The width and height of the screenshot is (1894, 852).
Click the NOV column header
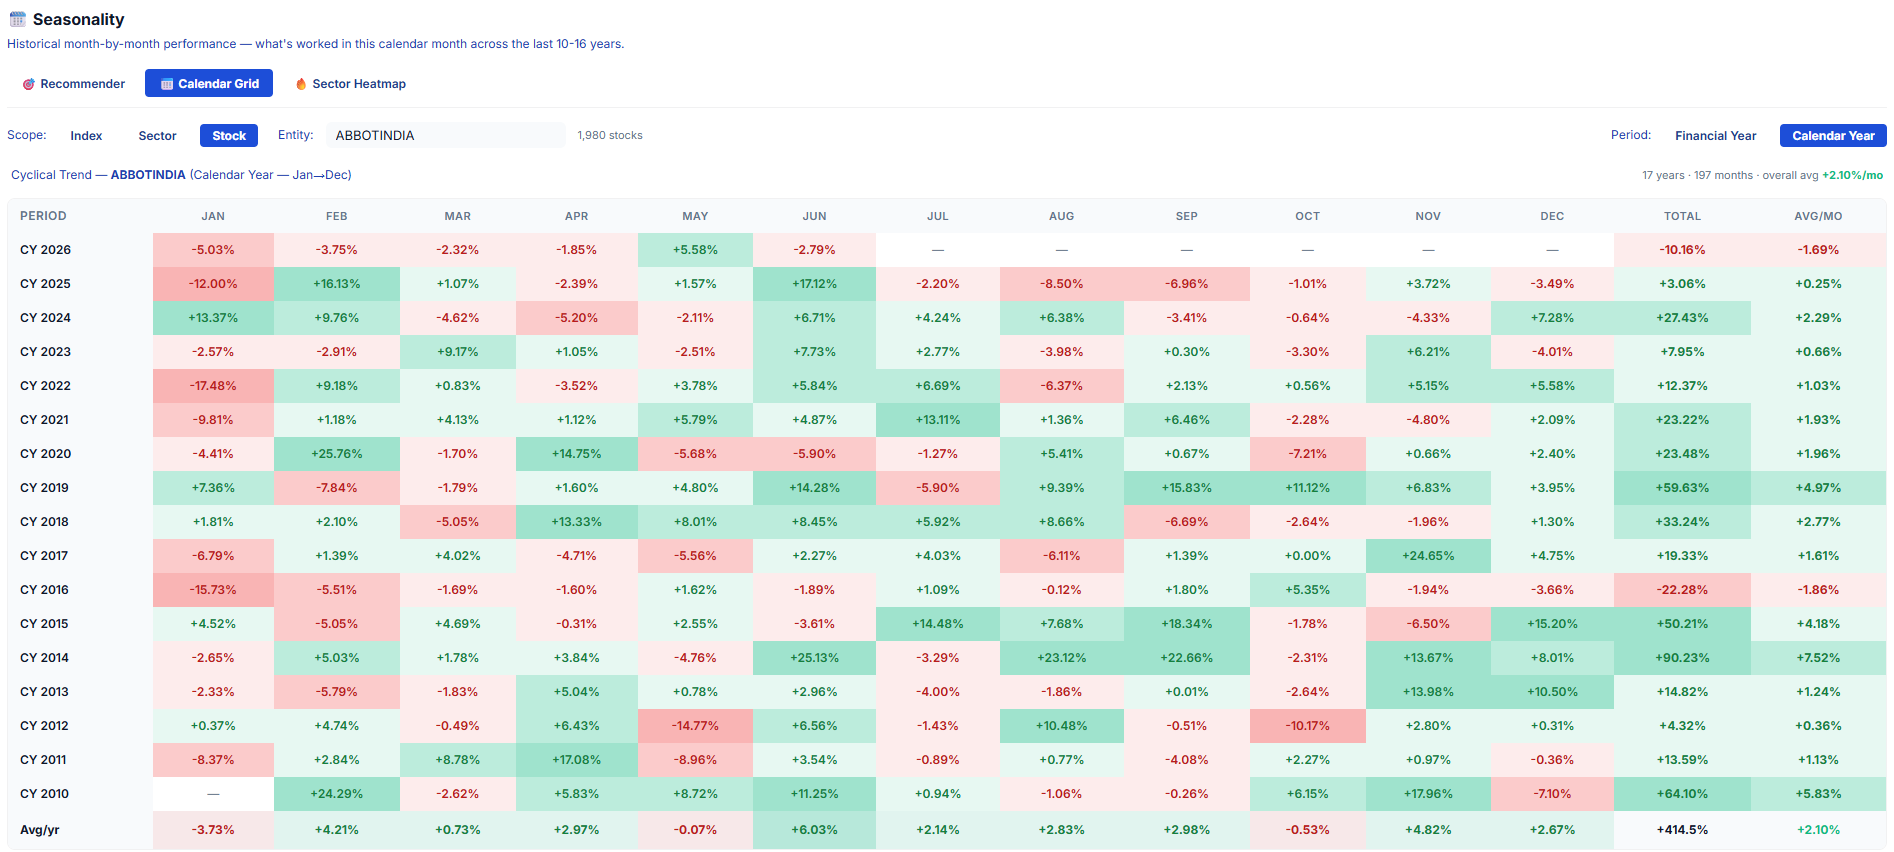tap(1428, 216)
